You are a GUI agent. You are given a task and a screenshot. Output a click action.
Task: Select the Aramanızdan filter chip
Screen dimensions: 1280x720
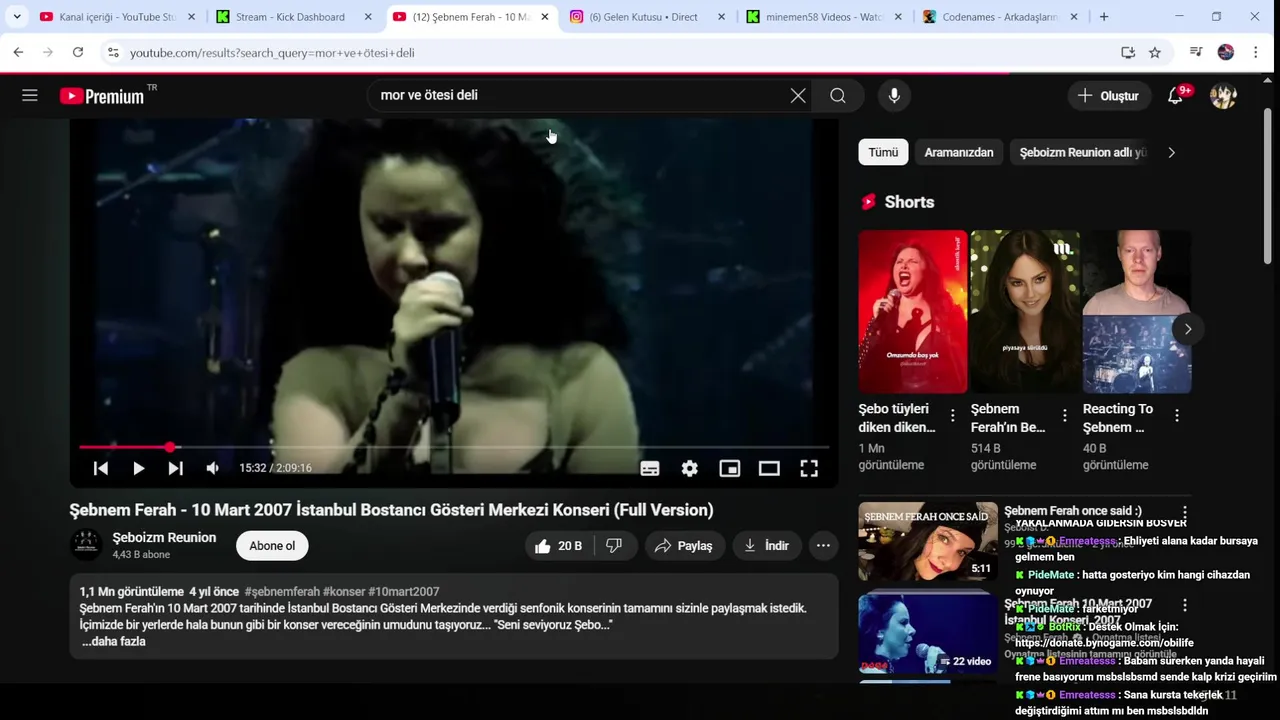(x=959, y=152)
